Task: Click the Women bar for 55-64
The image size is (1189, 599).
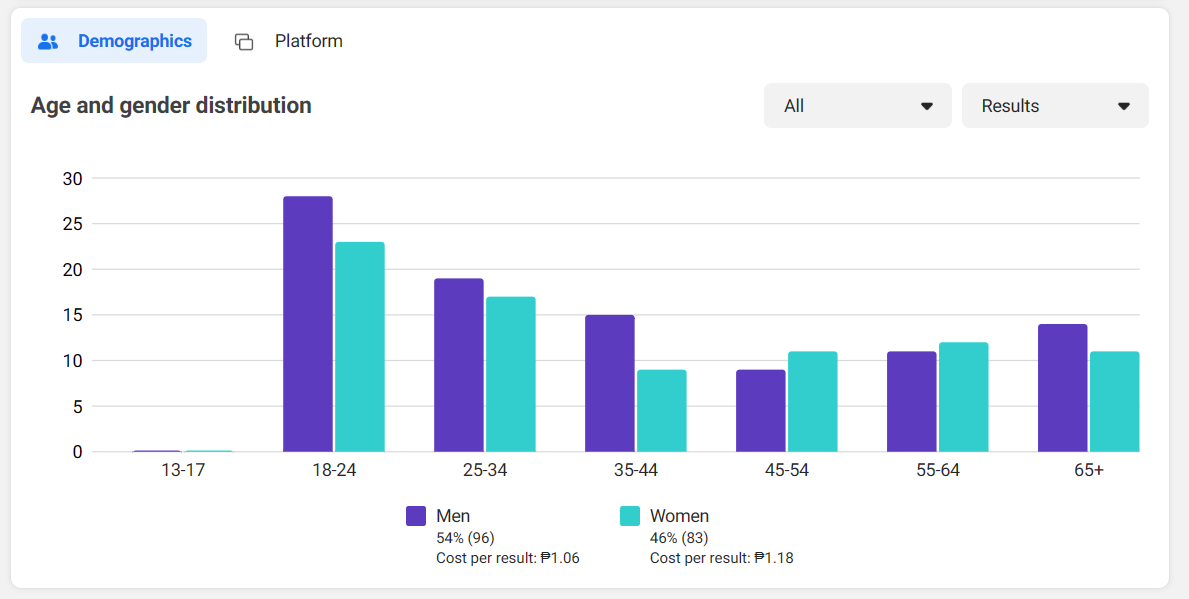Action: coord(964,397)
